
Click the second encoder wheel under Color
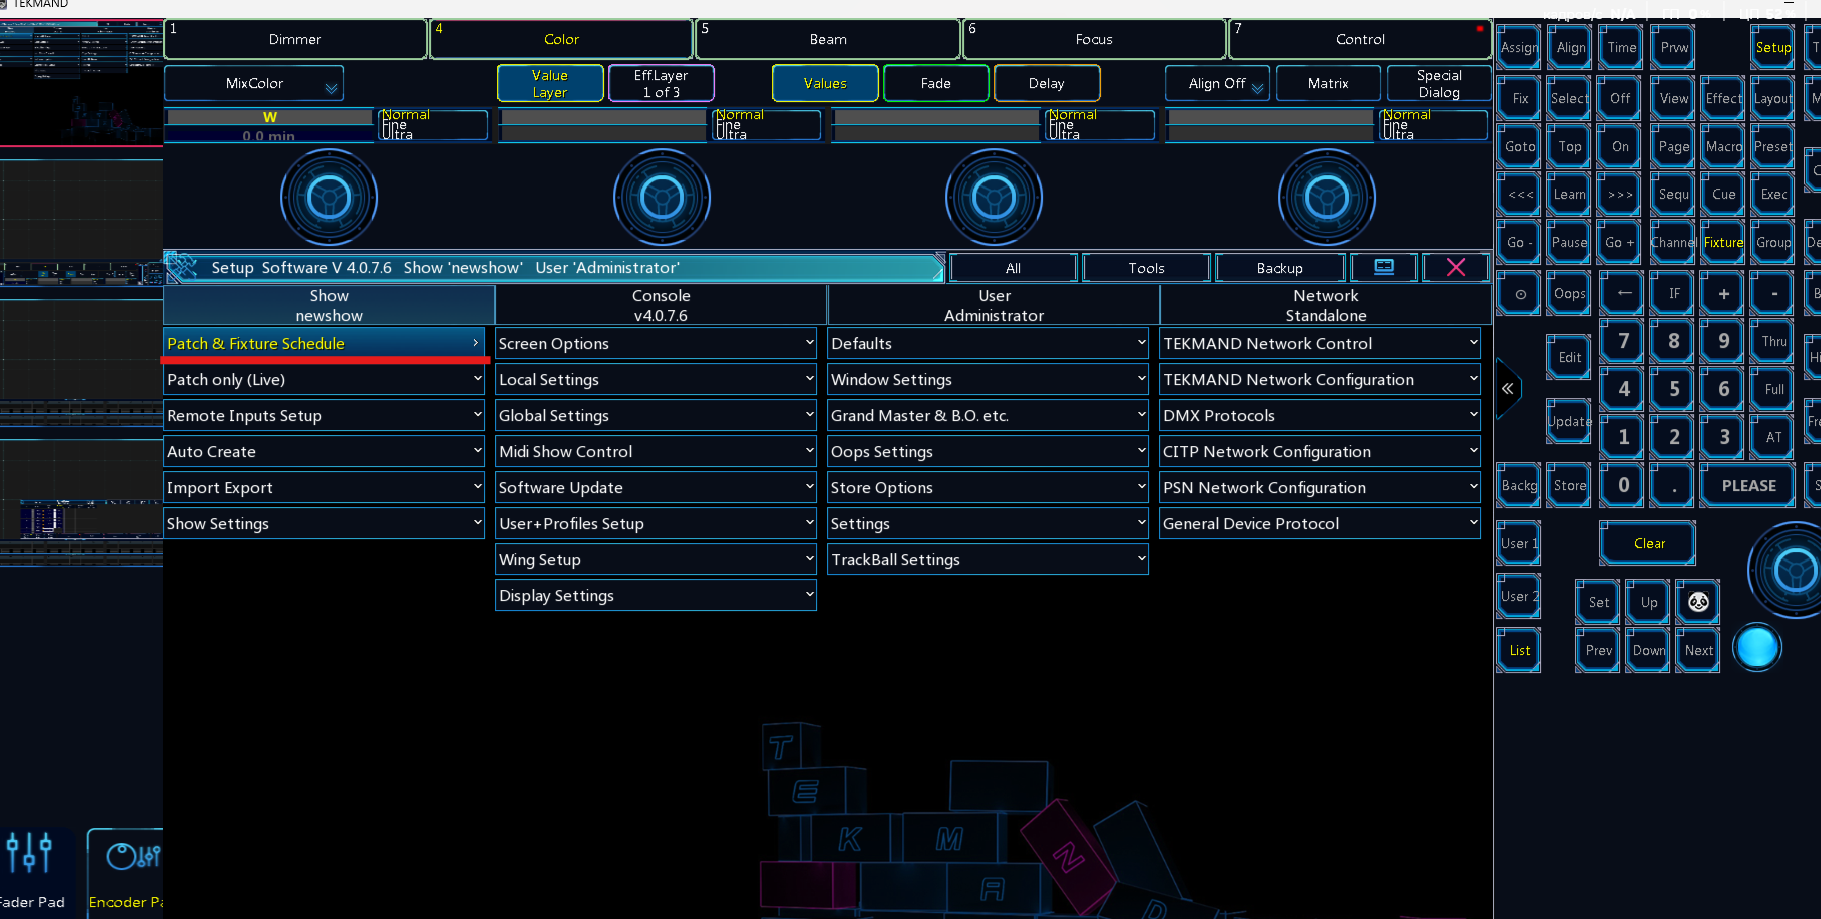coord(662,197)
